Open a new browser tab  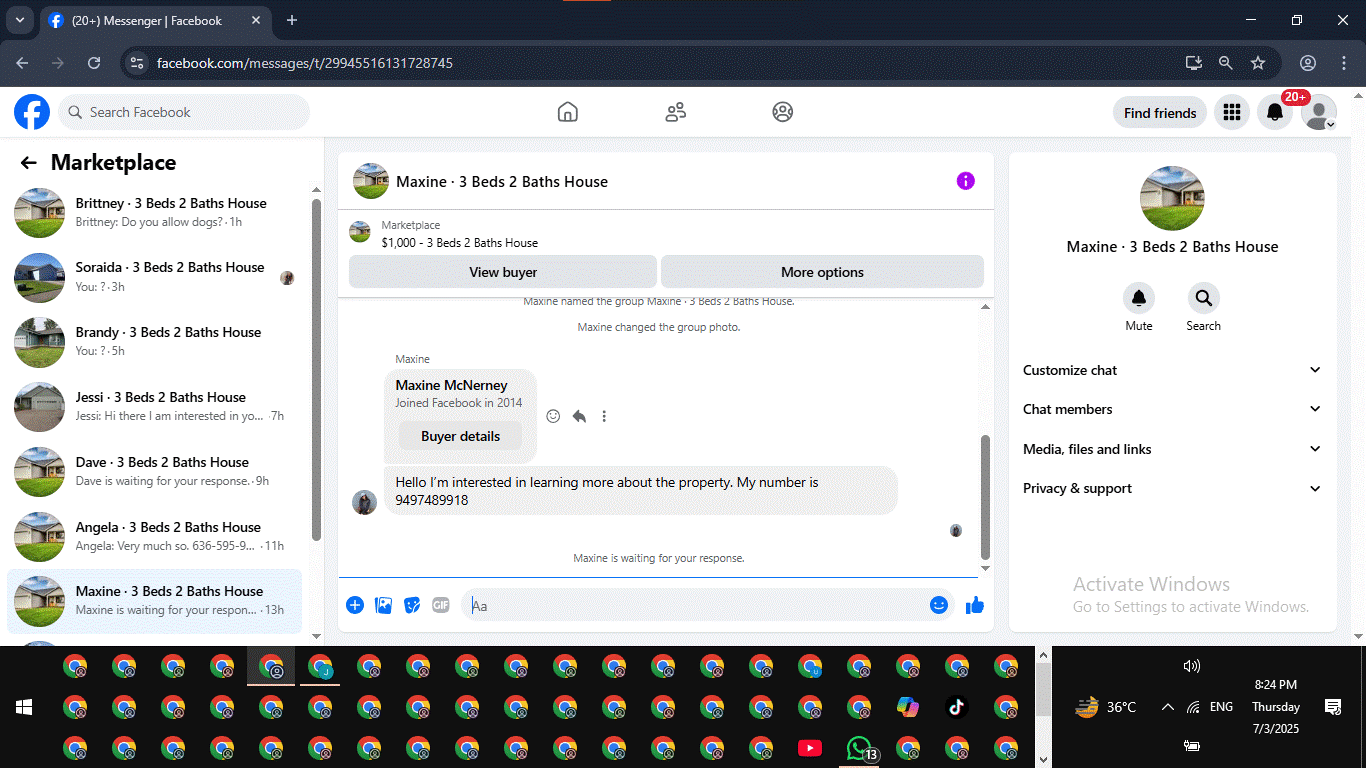click(292, 20)
